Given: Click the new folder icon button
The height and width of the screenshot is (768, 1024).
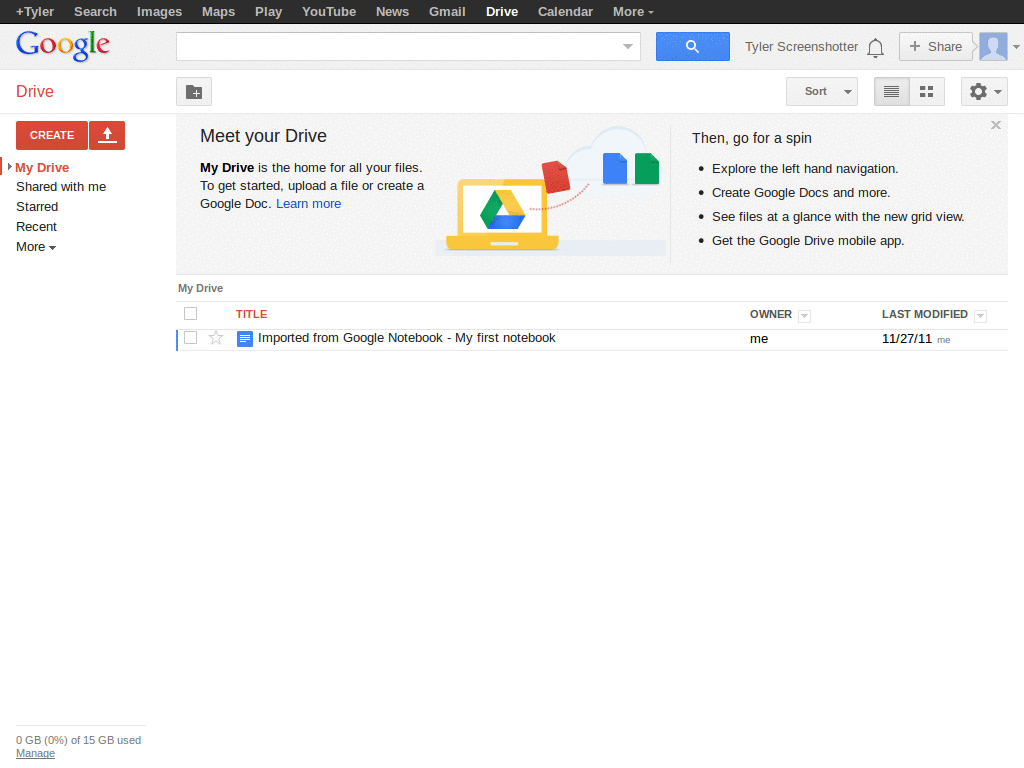Looking at the screenshot, I should [x=194, y=91].
